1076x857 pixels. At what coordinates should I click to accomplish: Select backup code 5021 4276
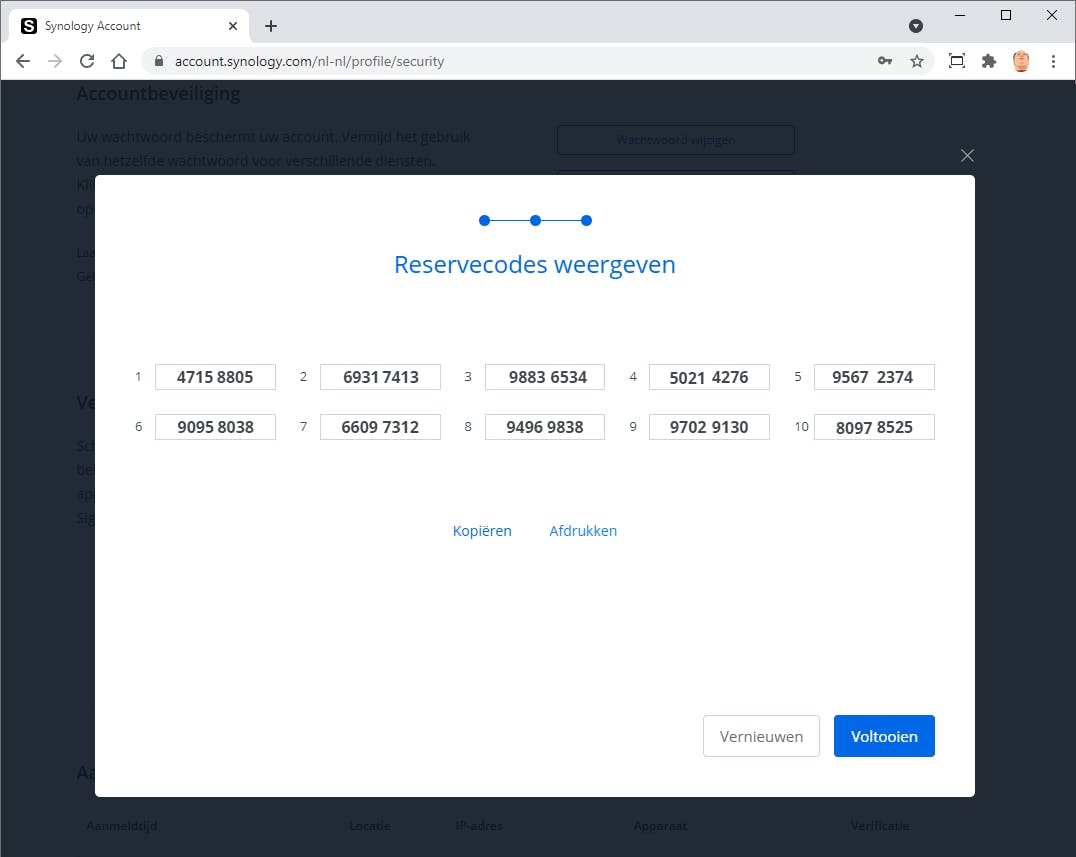[709, 377]
